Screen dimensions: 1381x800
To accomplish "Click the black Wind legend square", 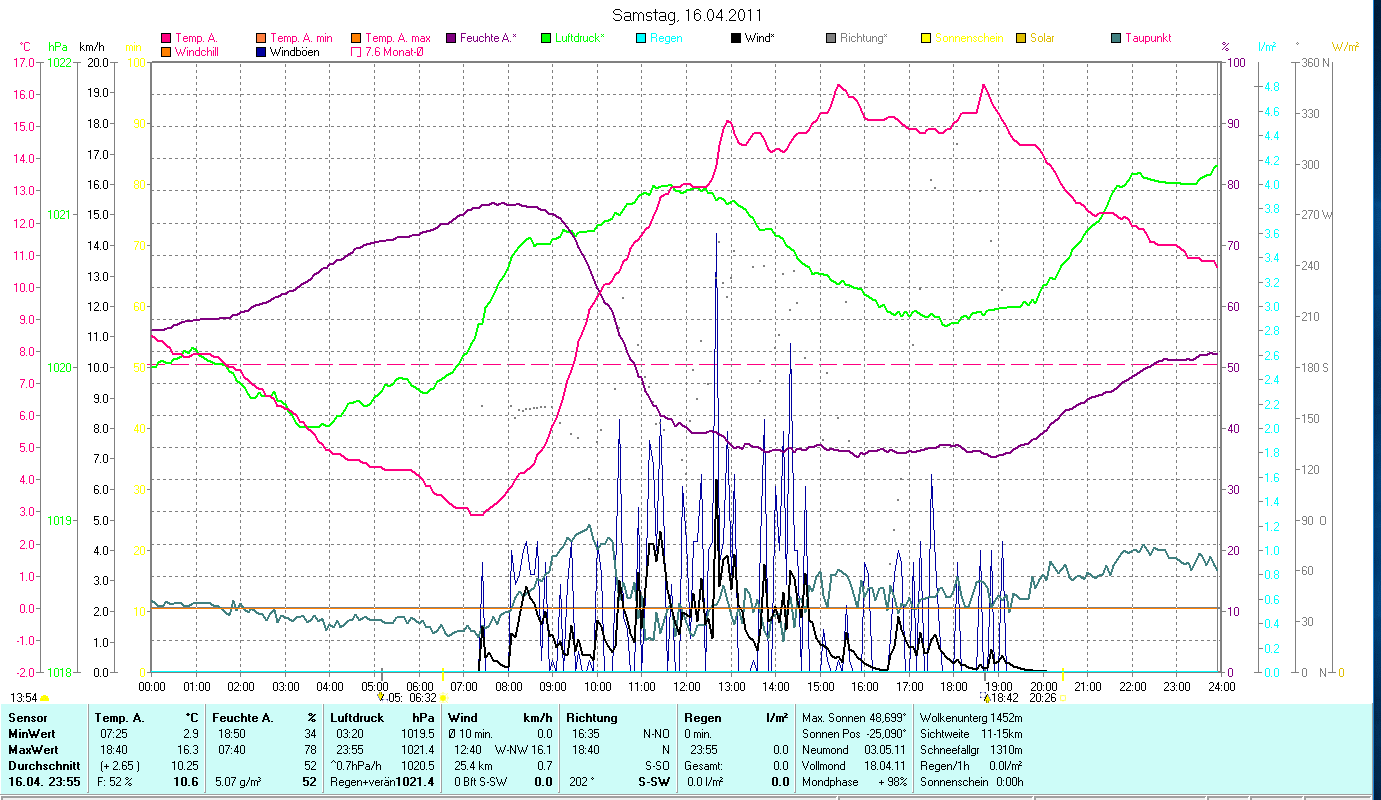I will pos(736,39).
